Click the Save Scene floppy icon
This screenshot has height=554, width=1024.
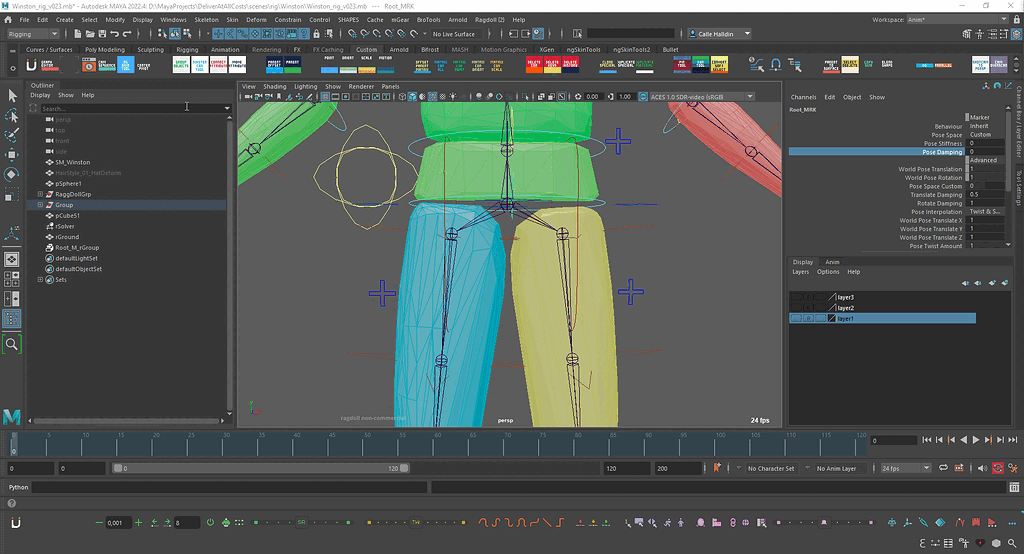[x=102, y=34]
